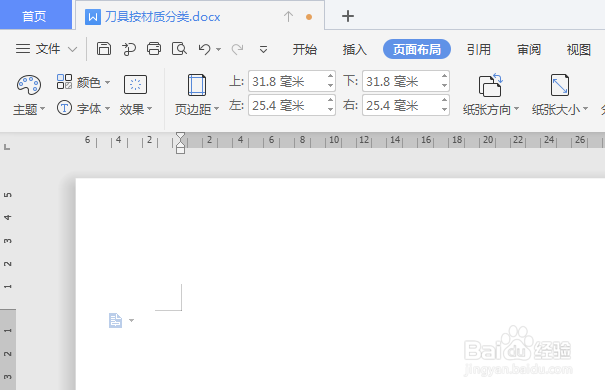The height and width of the screenshot is (390, 605).
Task: Open the 字体 theme fonts dropdown
Action: pos(83,108)
